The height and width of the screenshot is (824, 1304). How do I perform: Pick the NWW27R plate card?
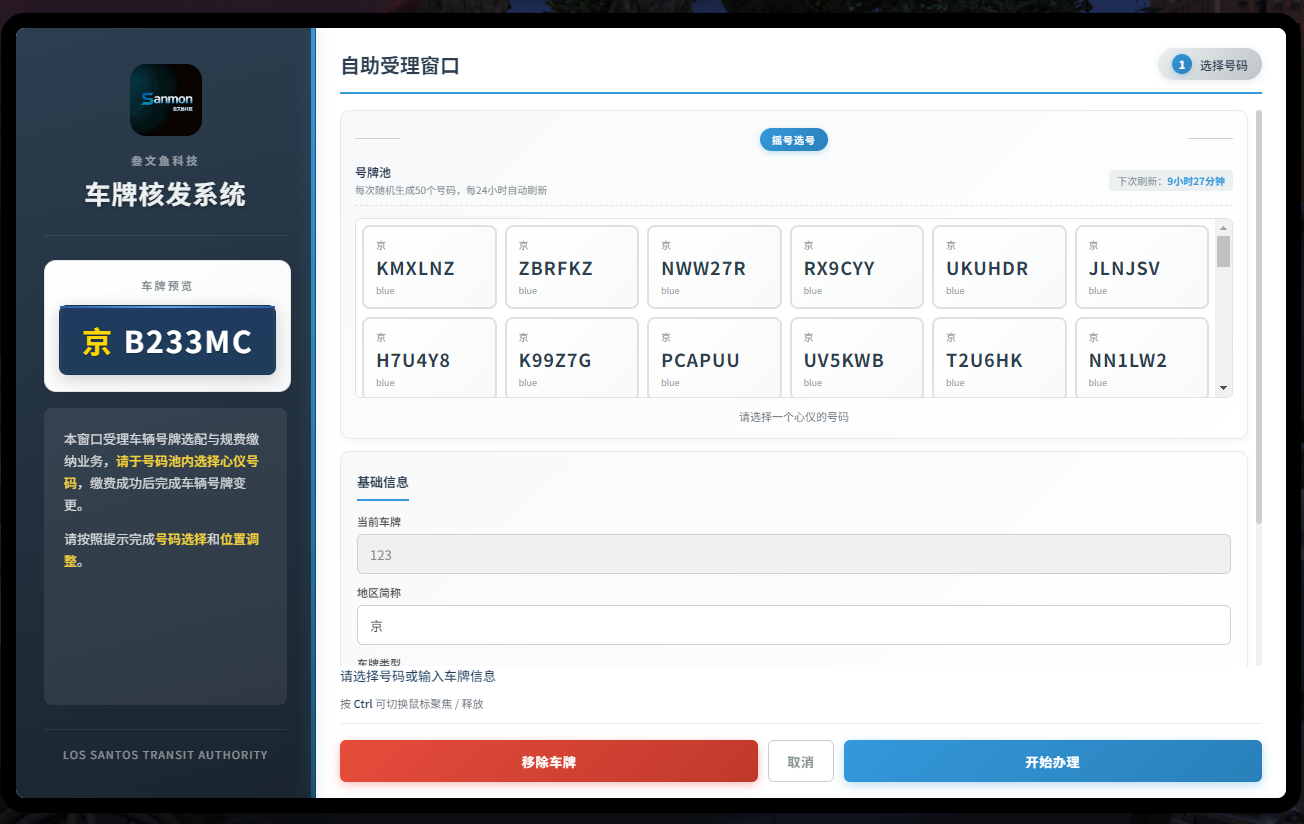pos(714,267)
